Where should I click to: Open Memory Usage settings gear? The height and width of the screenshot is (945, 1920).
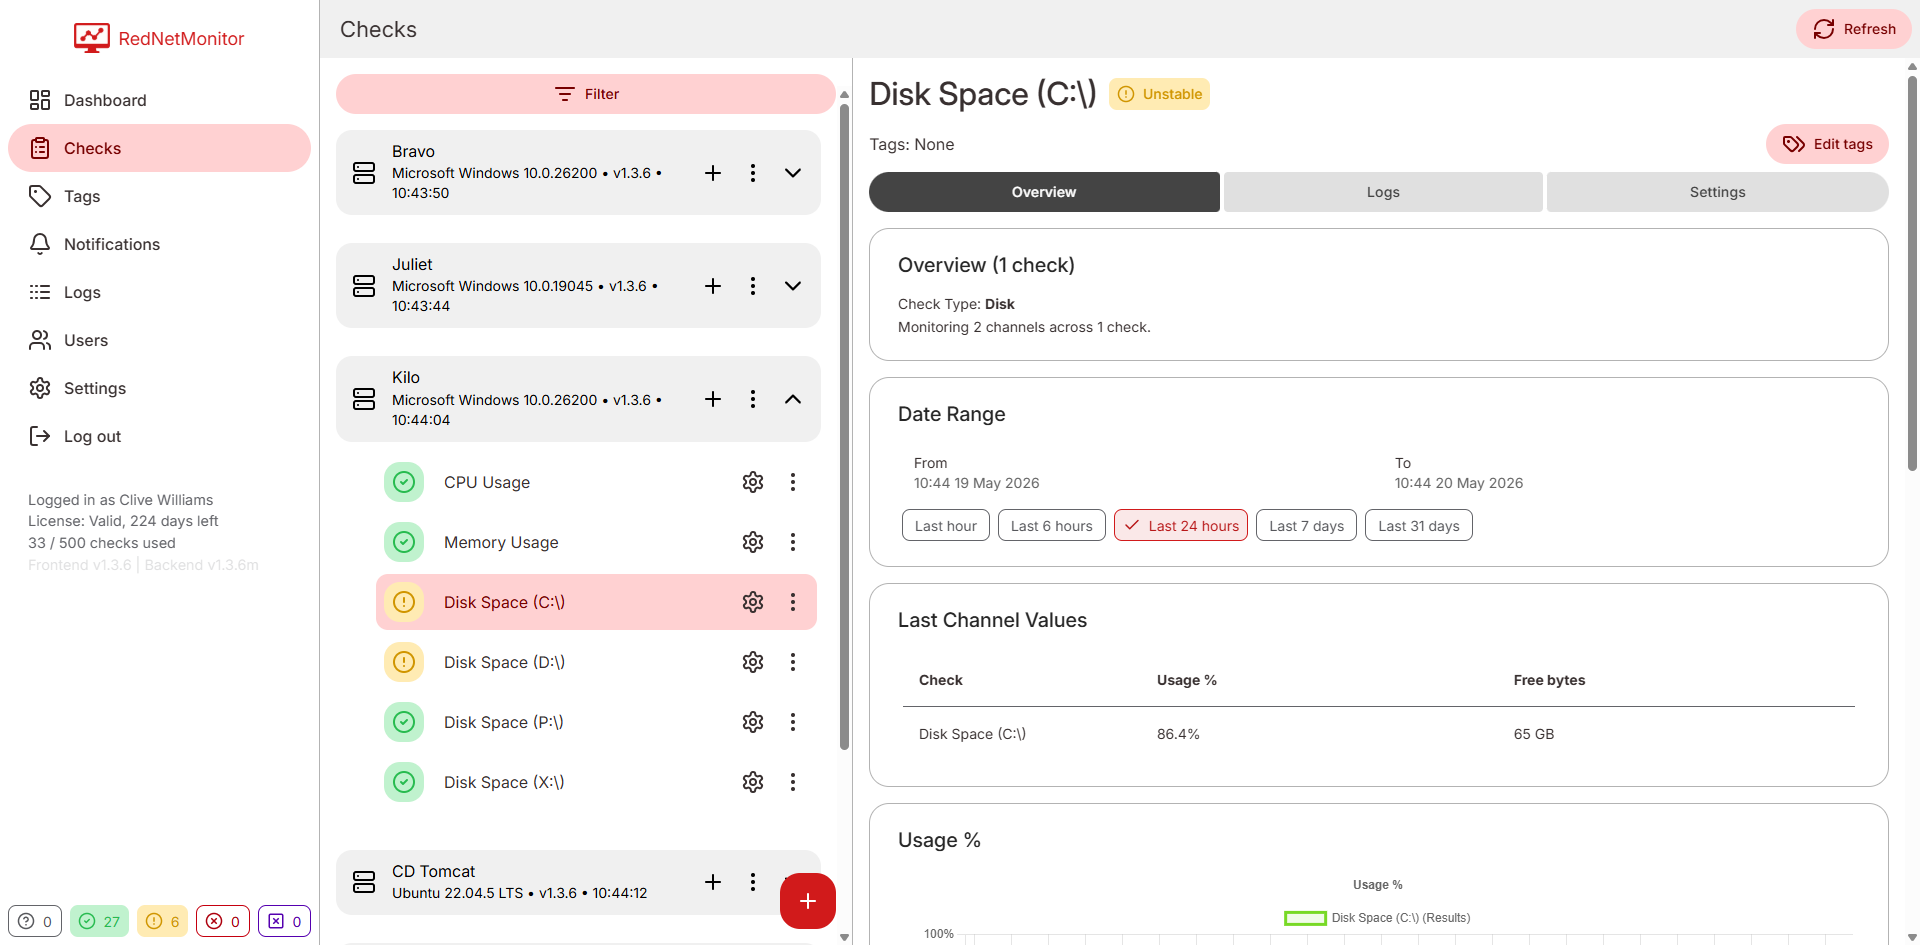click(753, 542)
